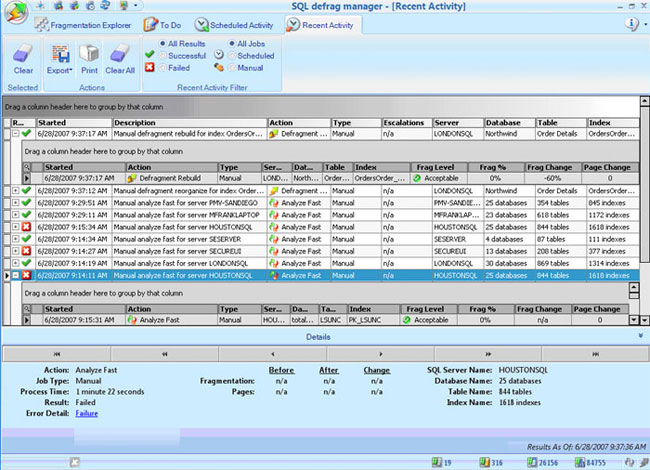Collapse the selected 9:14:11 AM HOUSTONSQL row
Image resolution: width=650 pixels, height=470 pixels.
pyautogui.click(x=16, y=275)
